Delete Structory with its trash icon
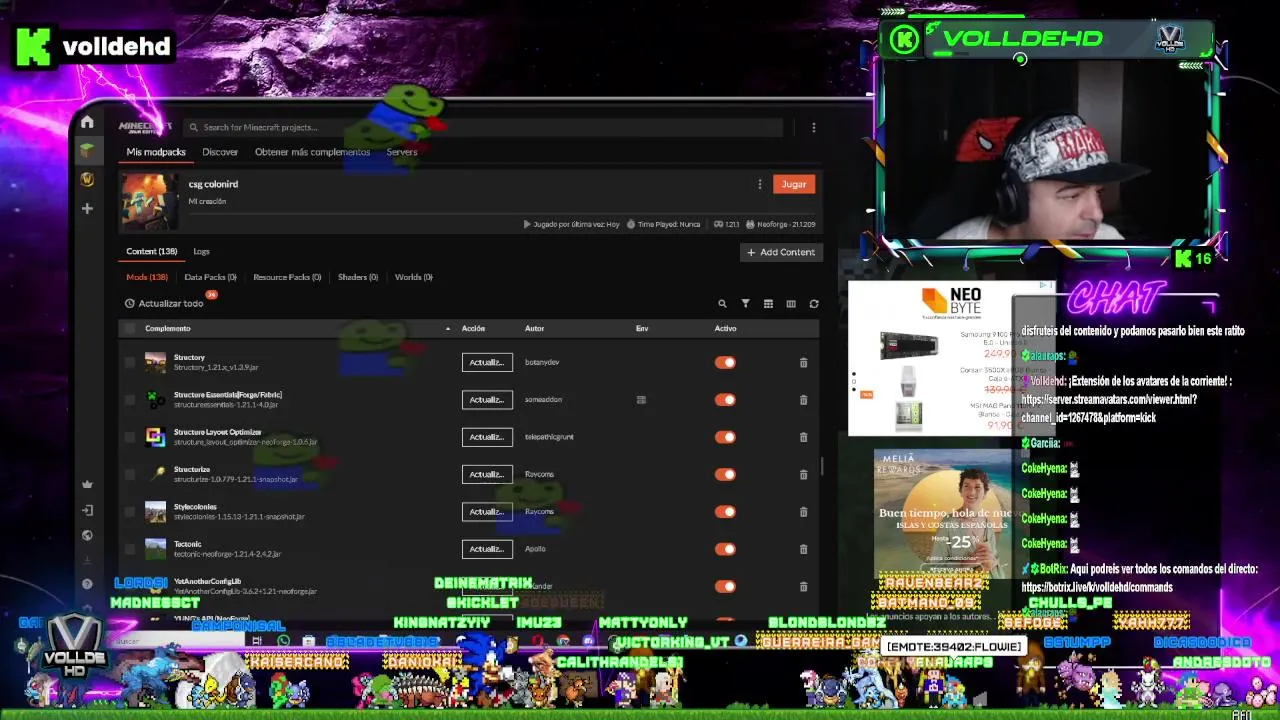The width and height of the screenshot is (1280, 720). point(803,363)
